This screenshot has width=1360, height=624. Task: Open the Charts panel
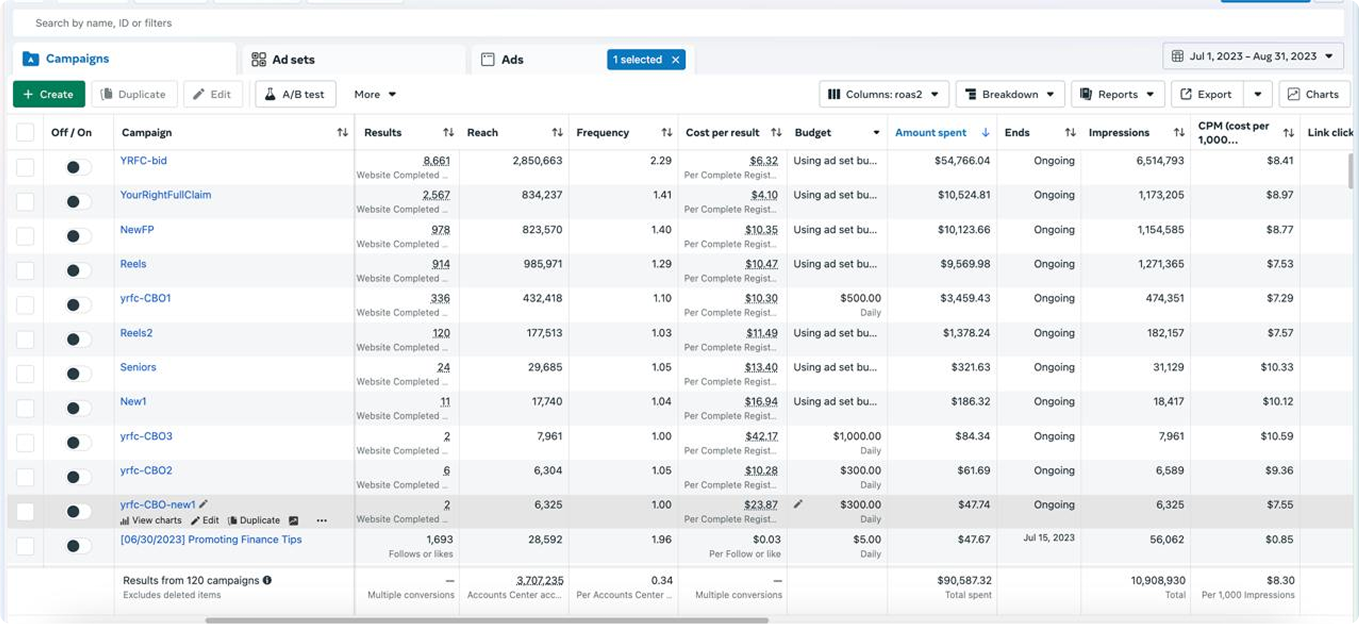[1314, 94]
